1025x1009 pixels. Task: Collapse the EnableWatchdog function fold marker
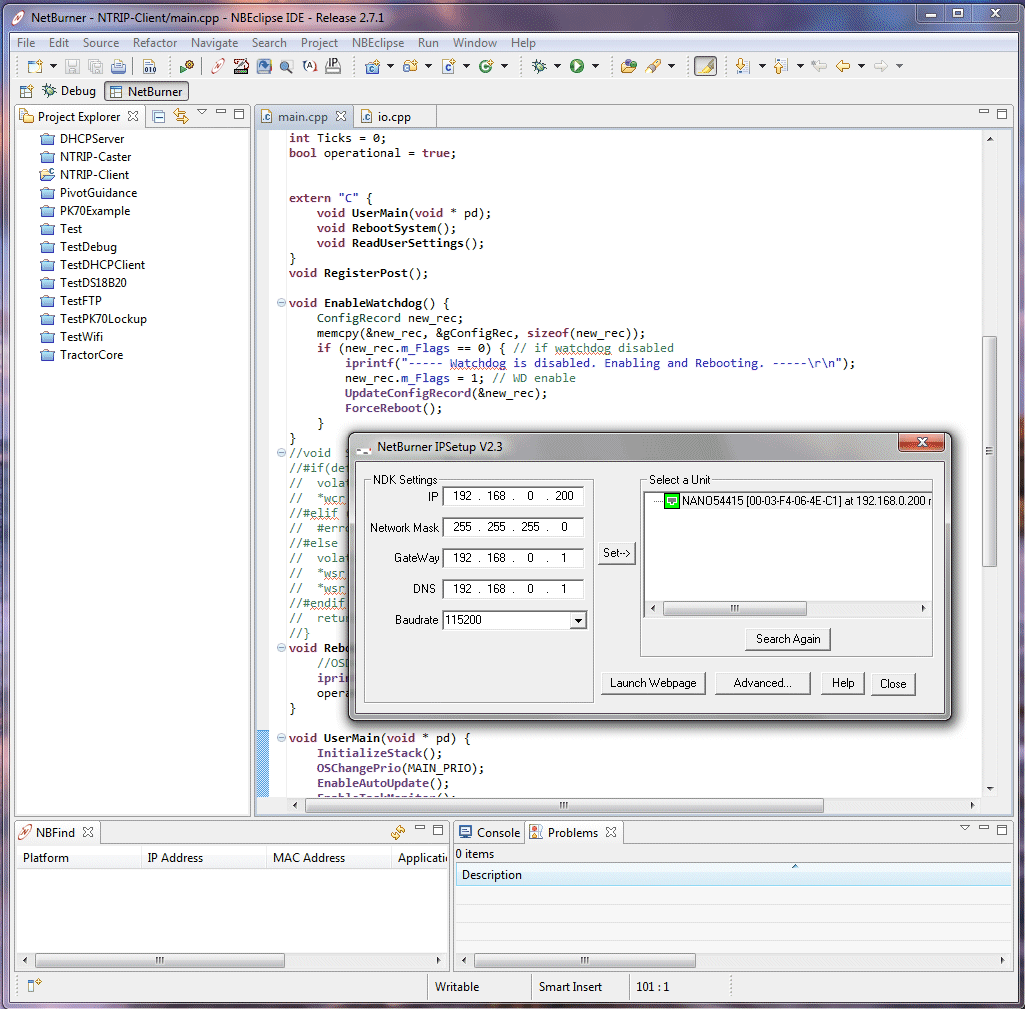click(x=281, y=303)
